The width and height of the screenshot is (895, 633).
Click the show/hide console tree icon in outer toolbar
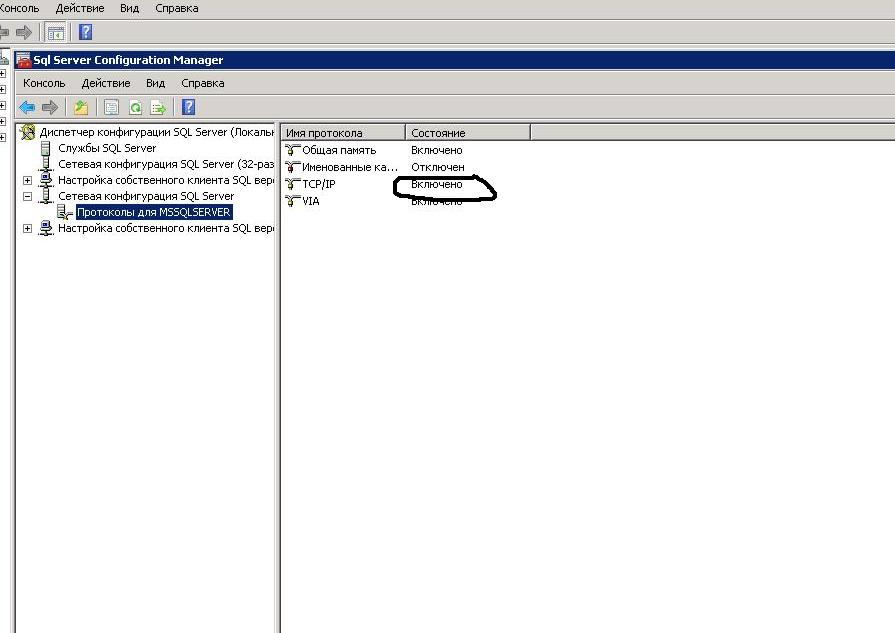click(55, 33)
